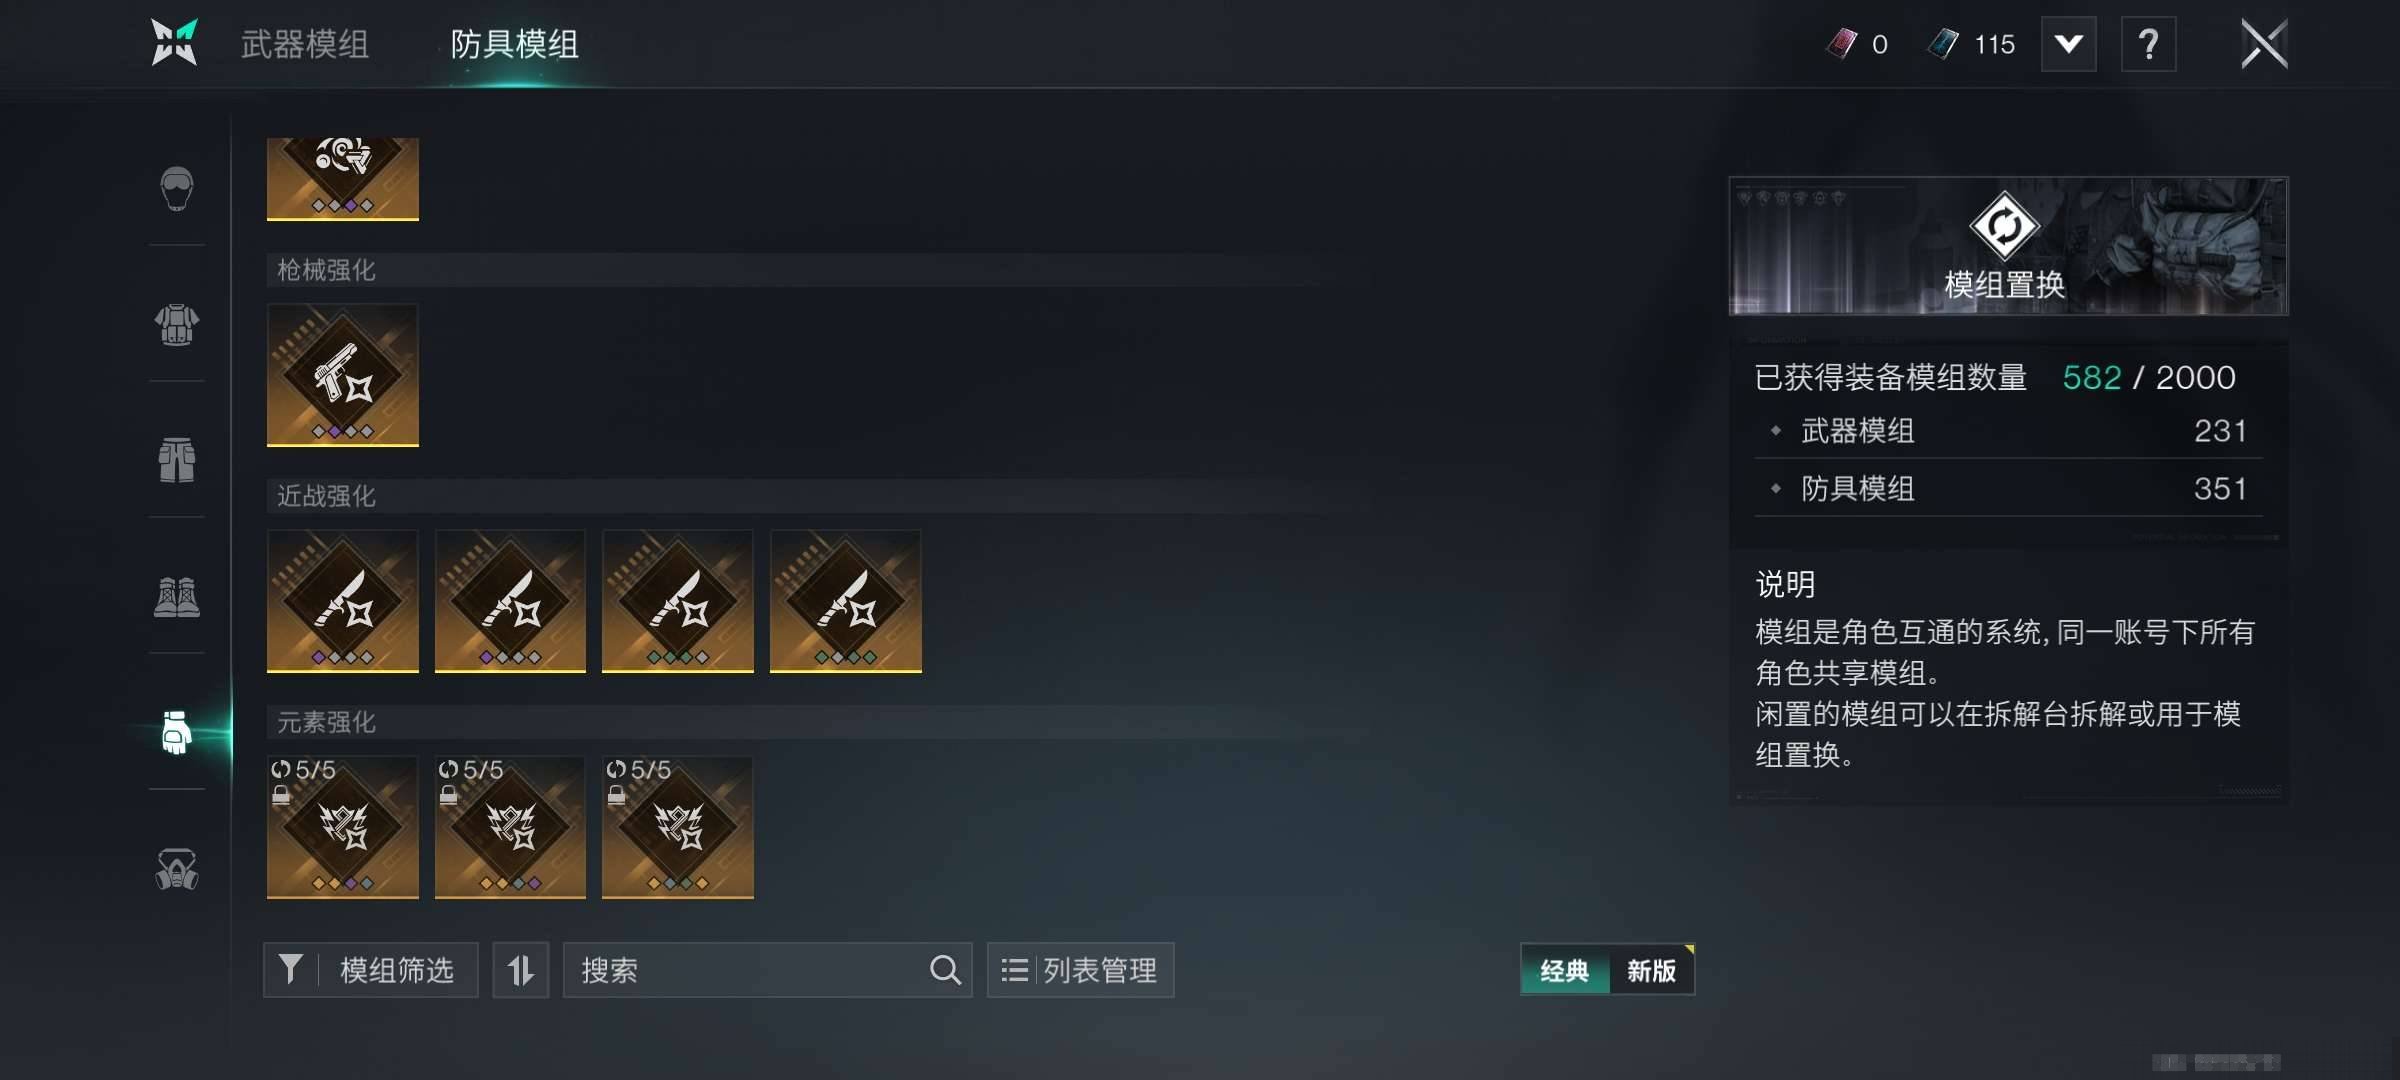
Task: Open the 模组筛选 filter options
Action: (370, 970)
